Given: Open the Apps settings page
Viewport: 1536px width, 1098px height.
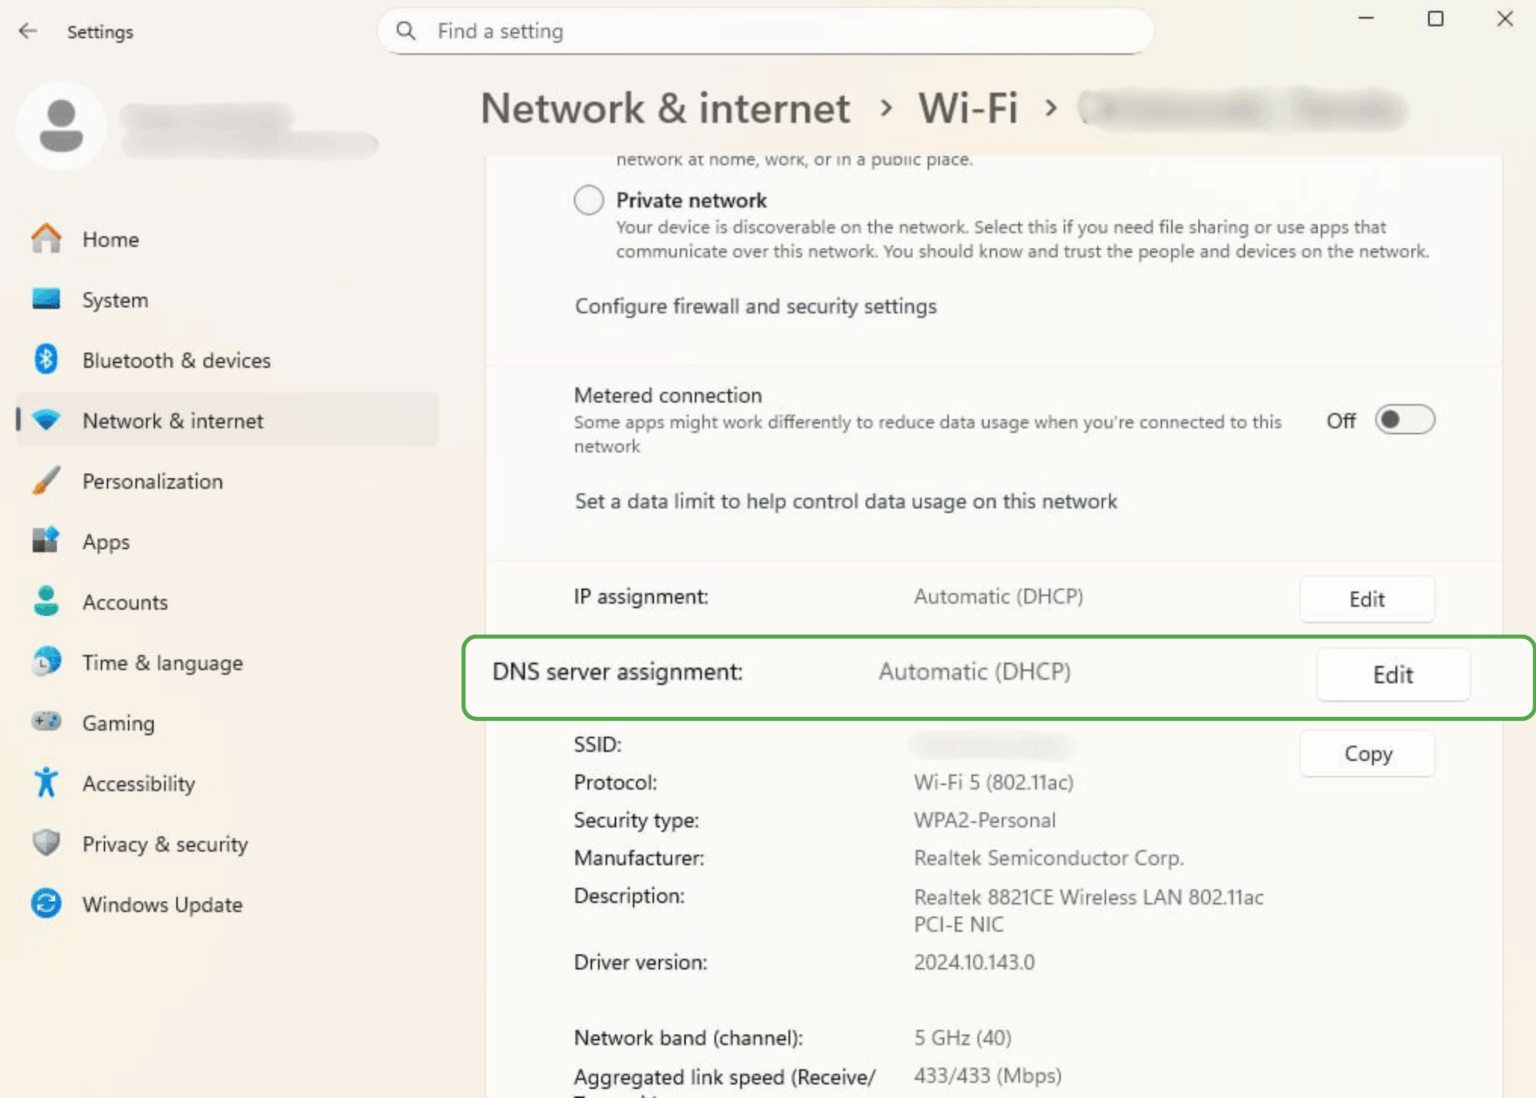Looking at the screenshot, I should (229, 541).
